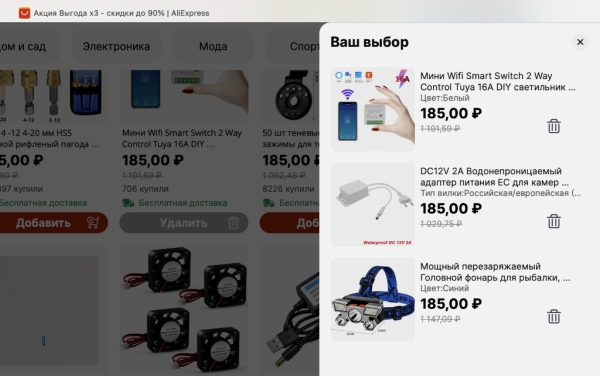Click the trash icon inside the Удалить button

pyautogui.click(x=233, y=223)
